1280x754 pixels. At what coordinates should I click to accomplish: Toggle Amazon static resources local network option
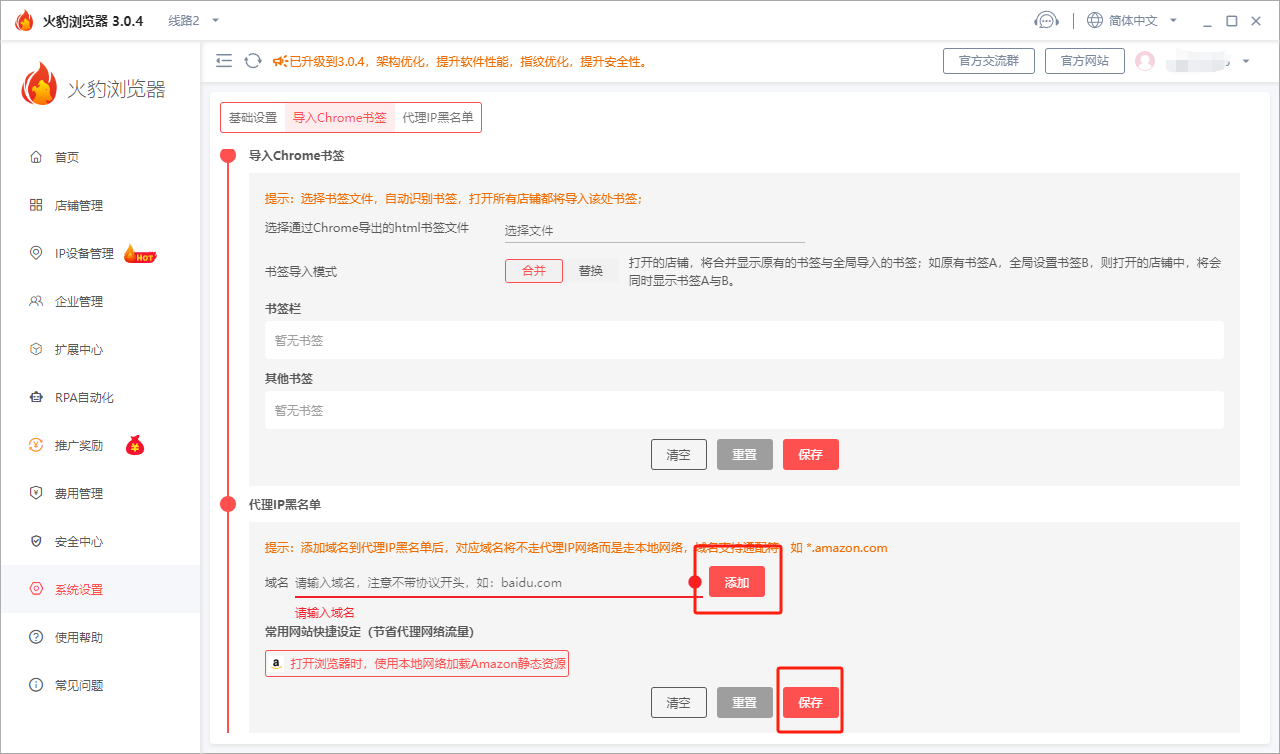[417, 664]
